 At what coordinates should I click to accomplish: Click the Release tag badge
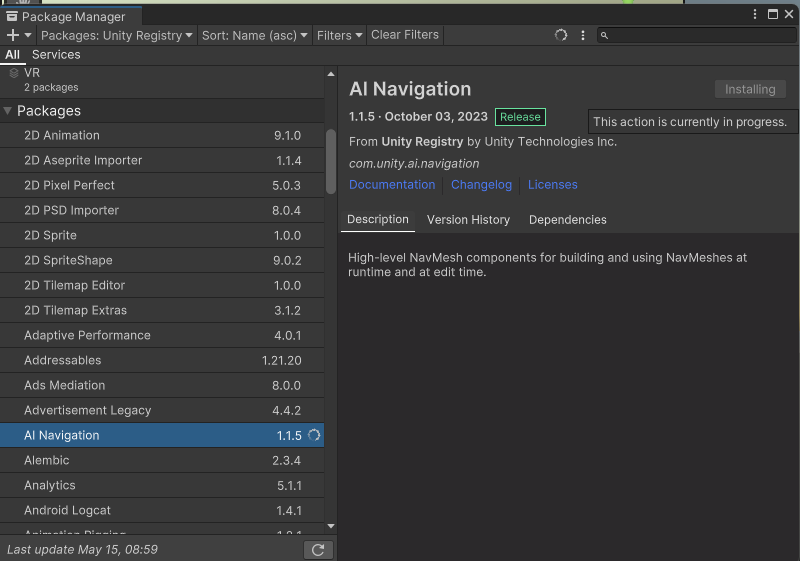point(520,117)
